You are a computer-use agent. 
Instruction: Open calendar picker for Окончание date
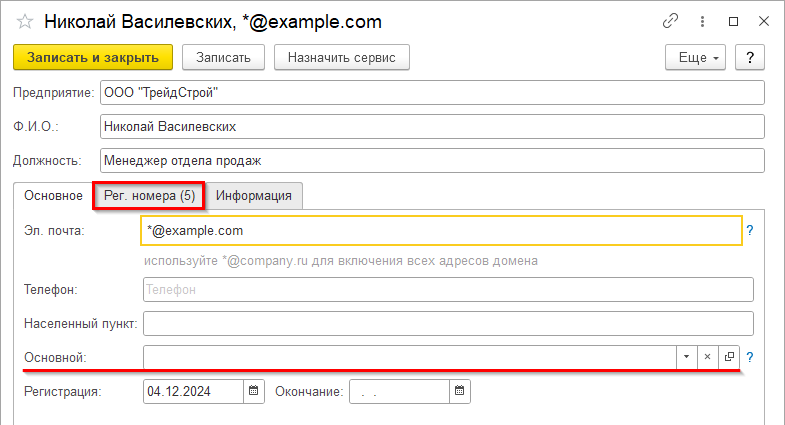point(459,391)
